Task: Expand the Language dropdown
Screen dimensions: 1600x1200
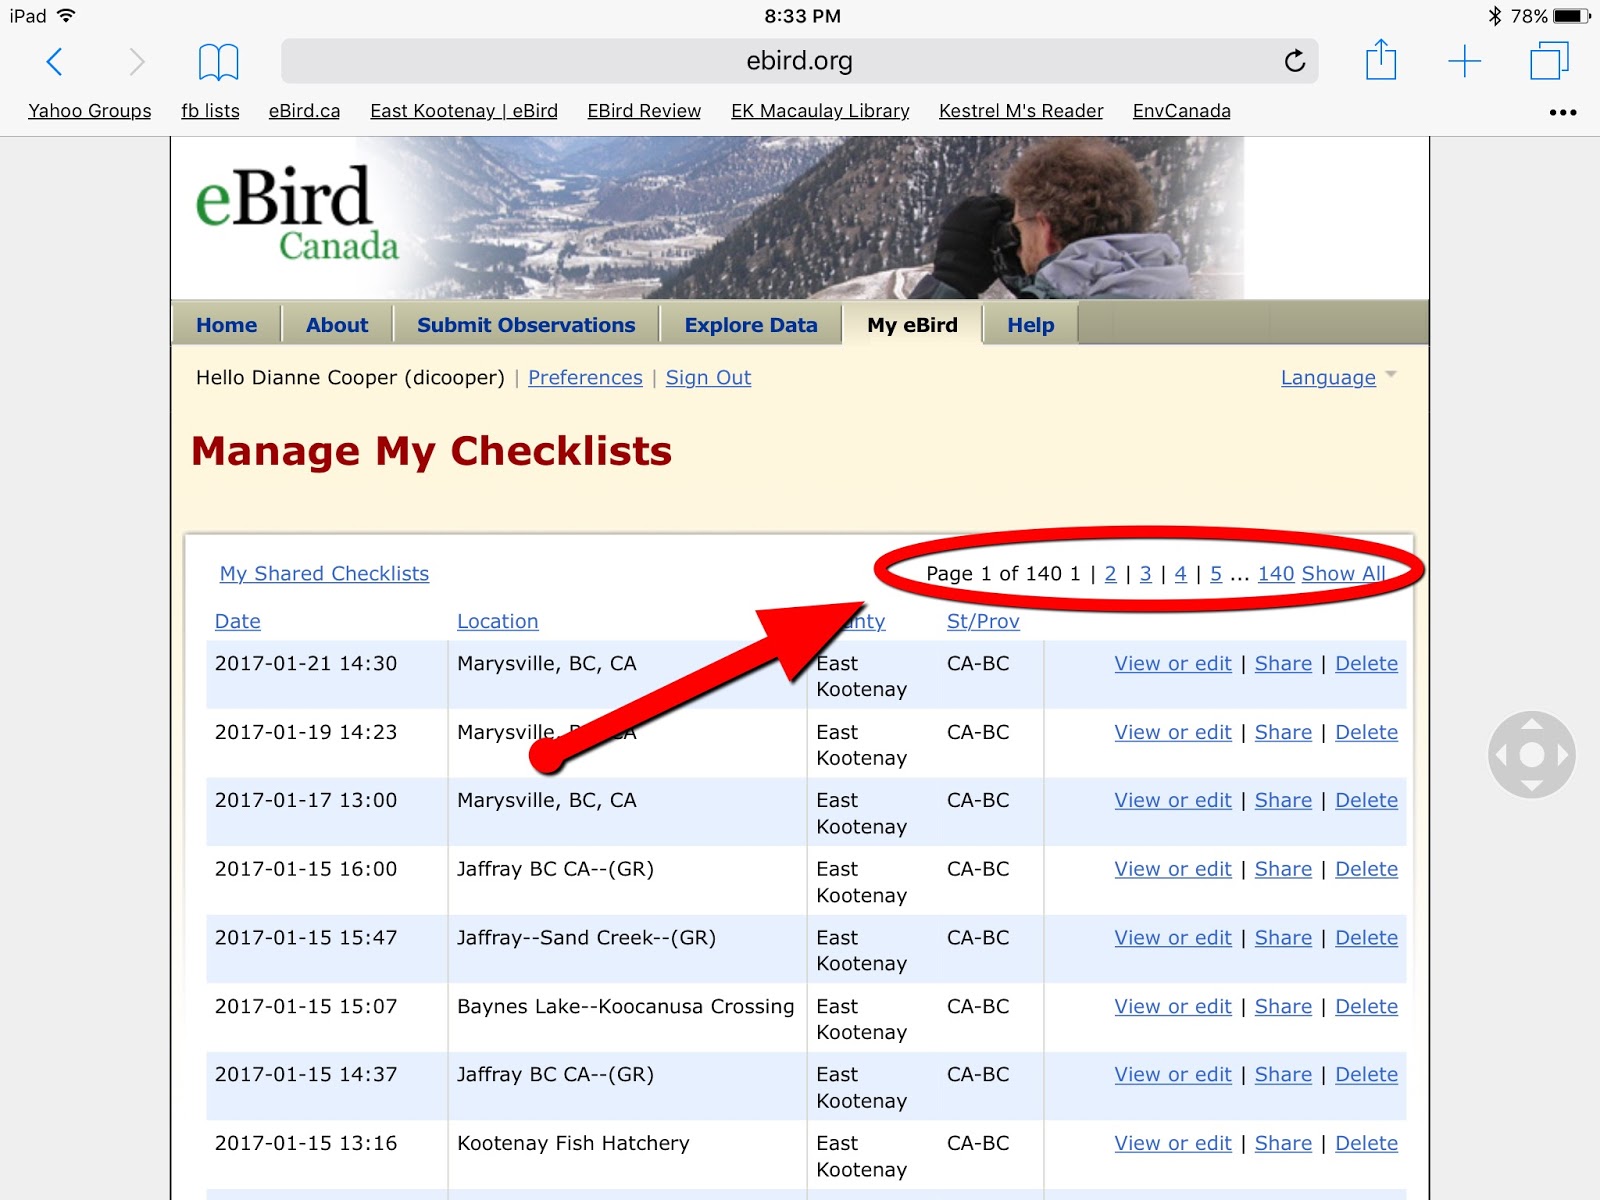Action: pyautogui.click(x=1338, y=378)
